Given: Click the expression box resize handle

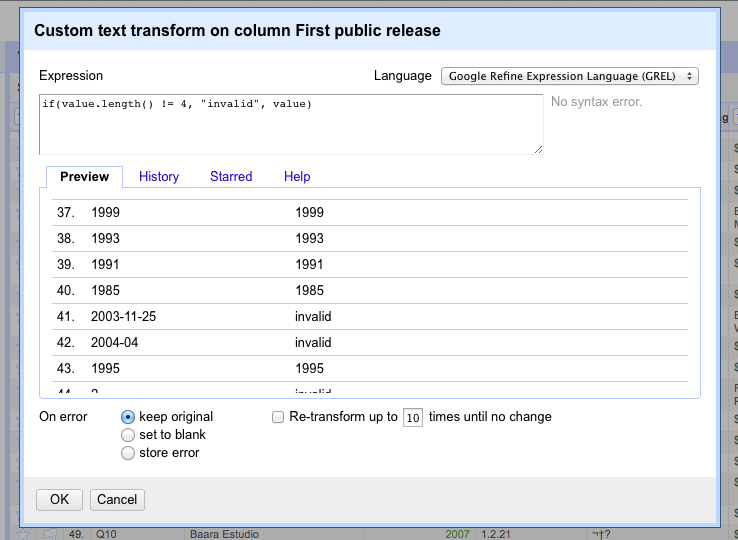Looking at the screenshot, I should click(539, 150).
